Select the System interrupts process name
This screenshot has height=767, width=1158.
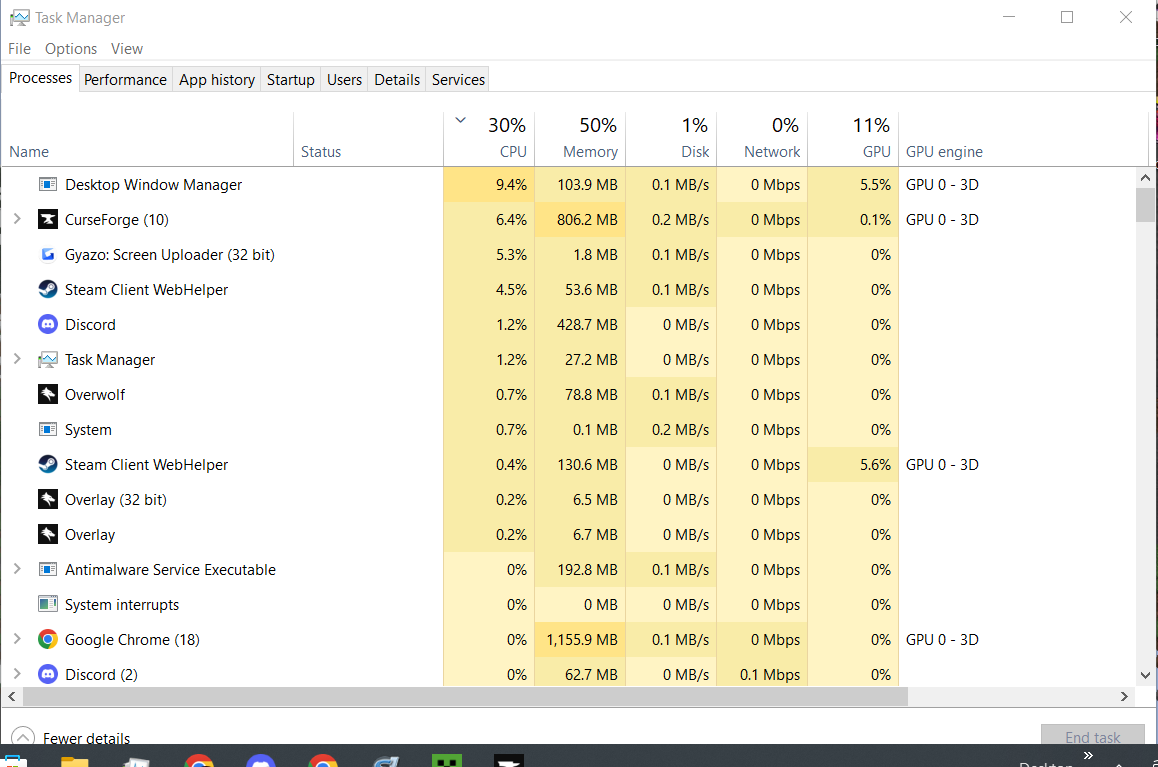tap(122, 605)
